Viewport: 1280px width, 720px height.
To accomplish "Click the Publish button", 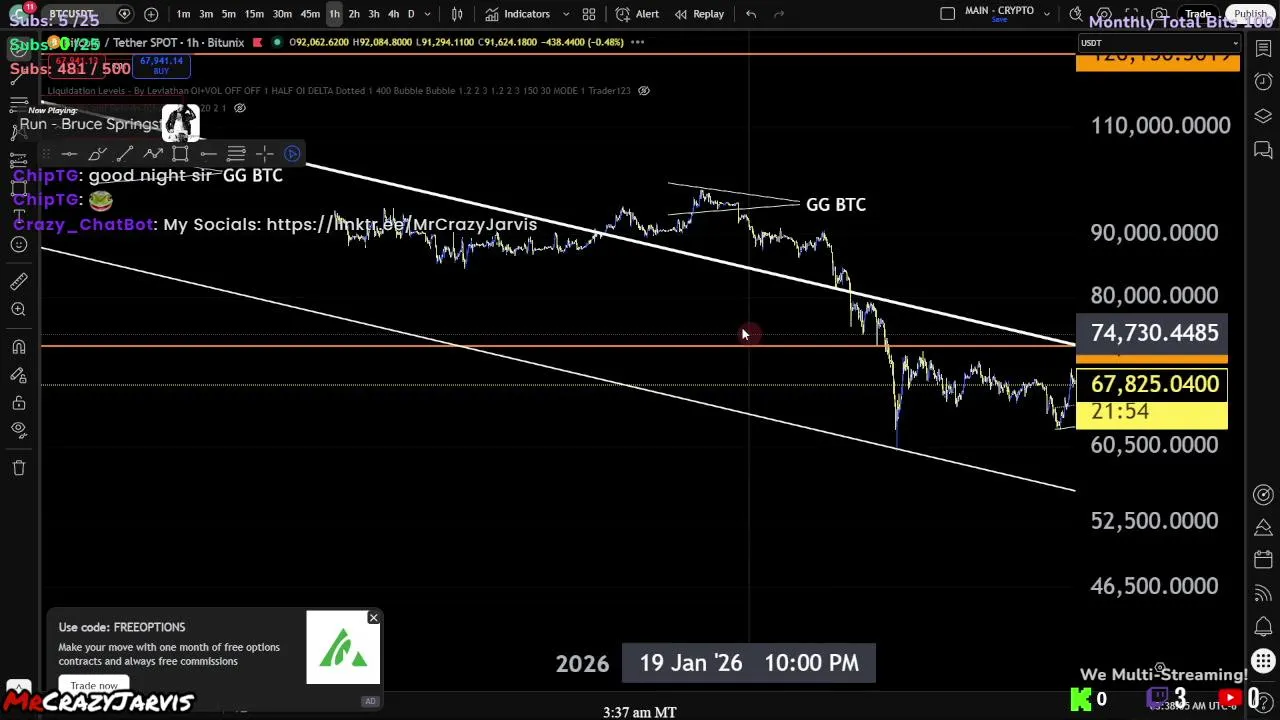I will [1251, 14].
